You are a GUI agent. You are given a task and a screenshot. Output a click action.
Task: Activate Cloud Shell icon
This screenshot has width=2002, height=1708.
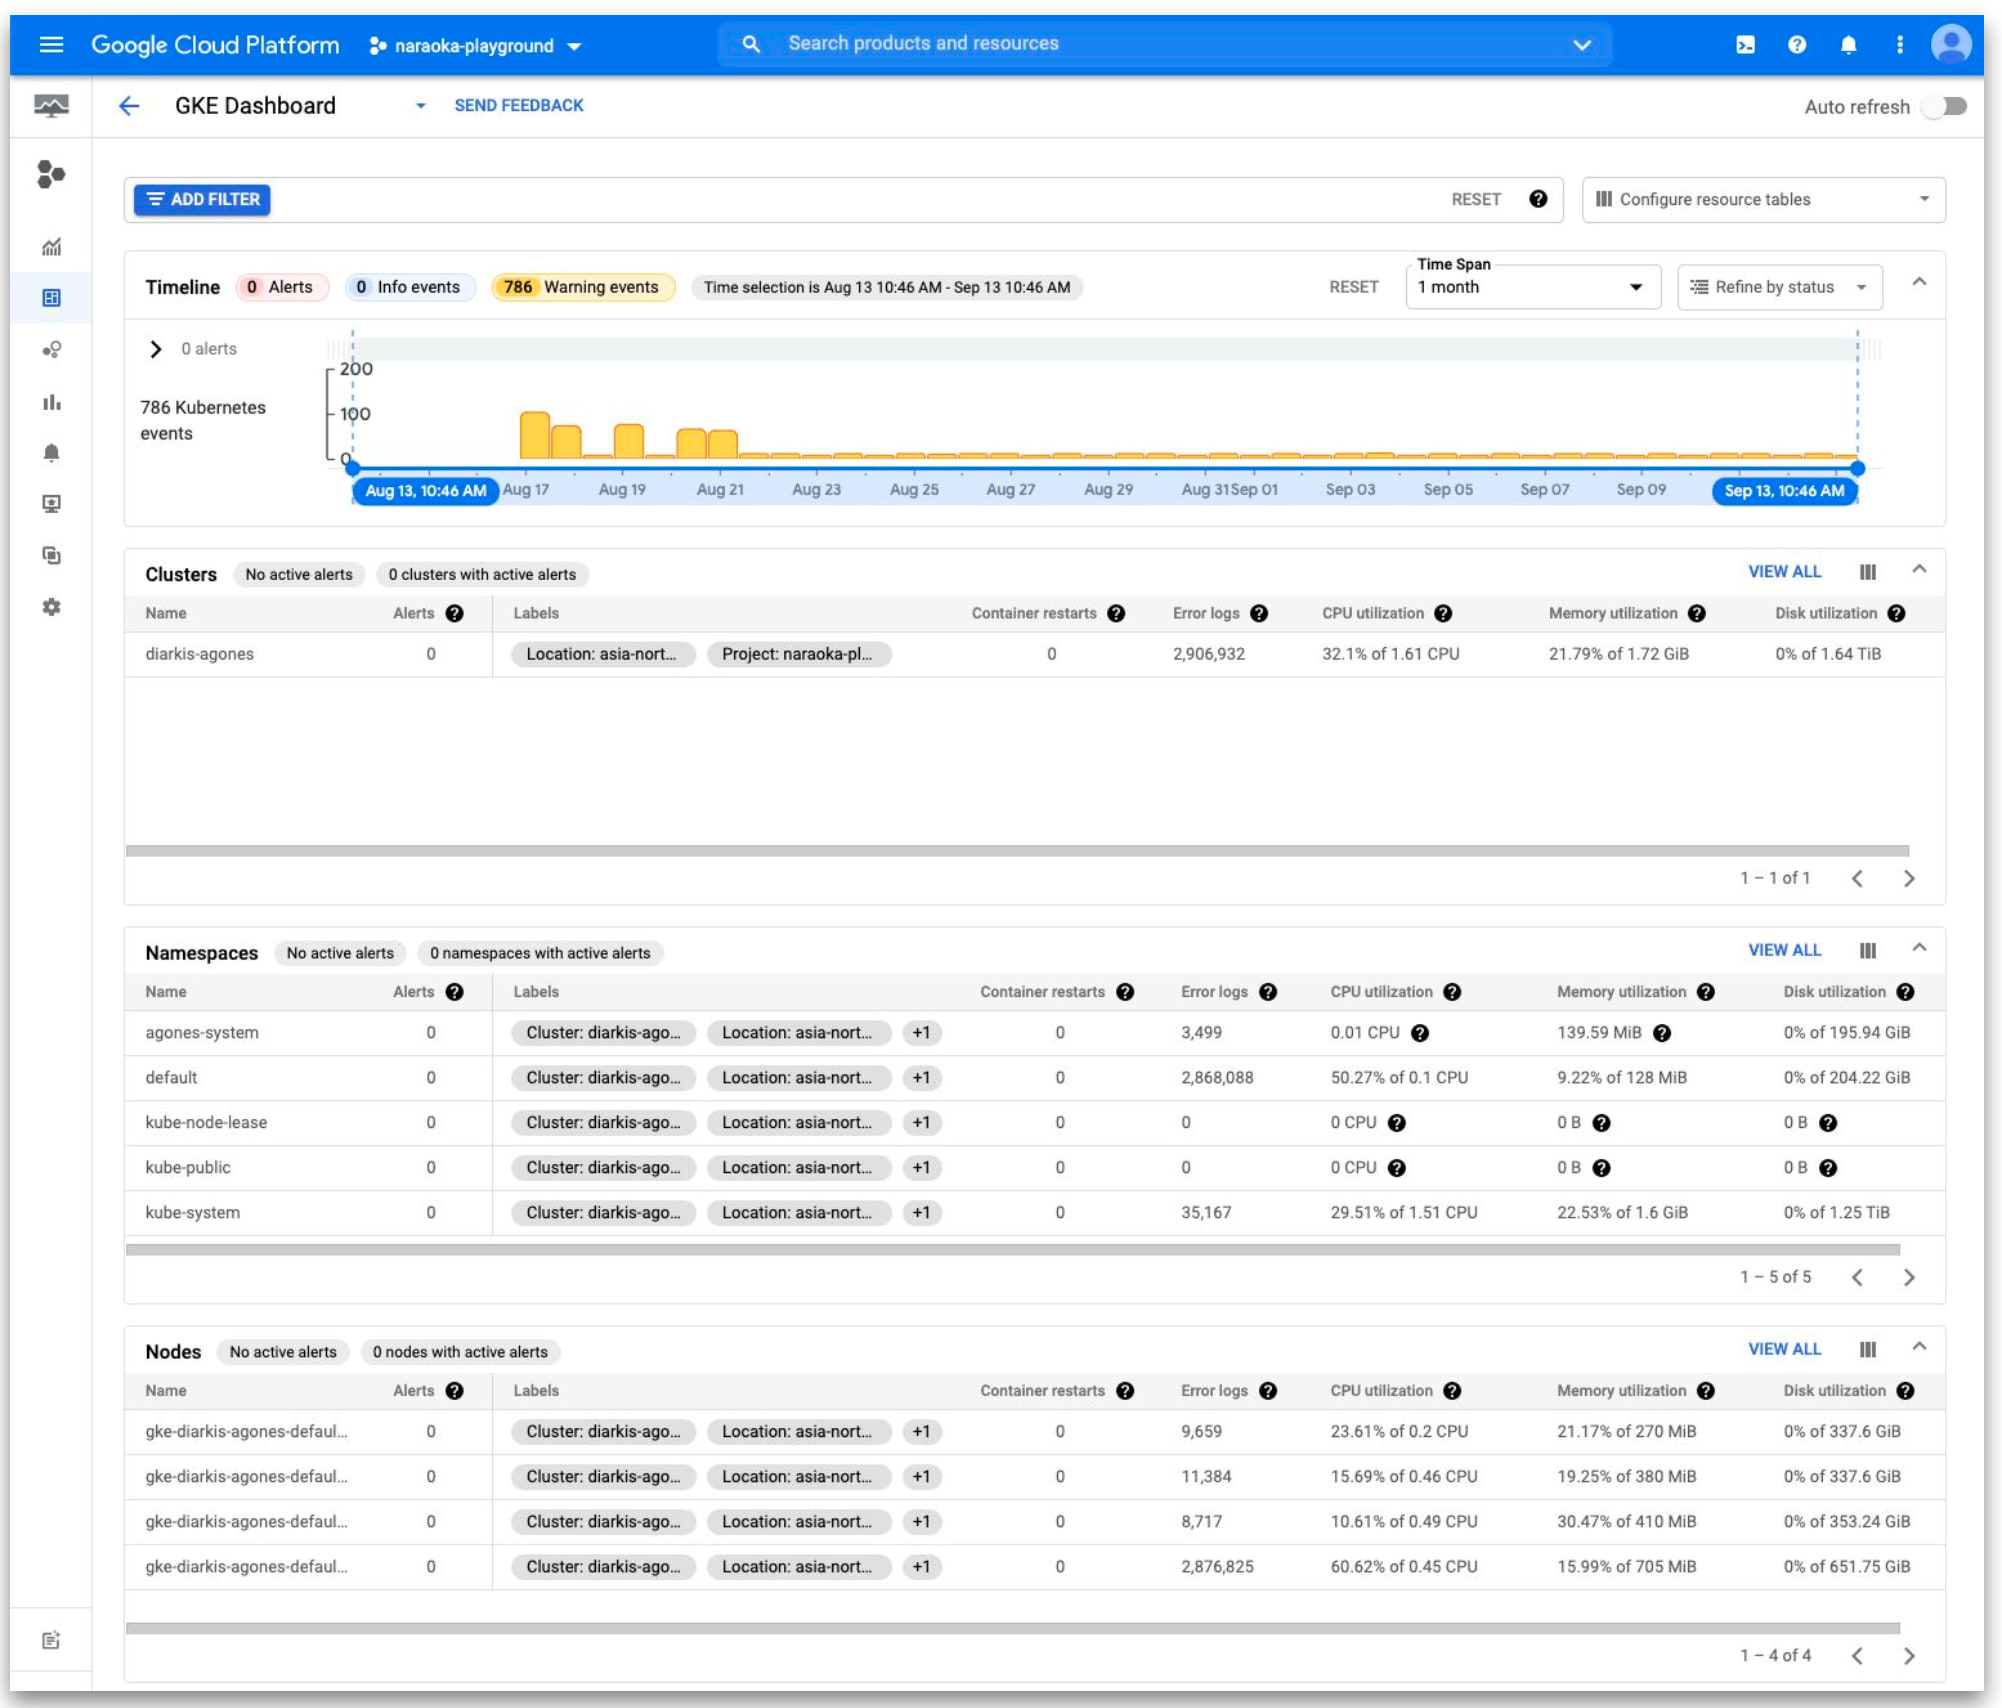[x=1745, y=44]
